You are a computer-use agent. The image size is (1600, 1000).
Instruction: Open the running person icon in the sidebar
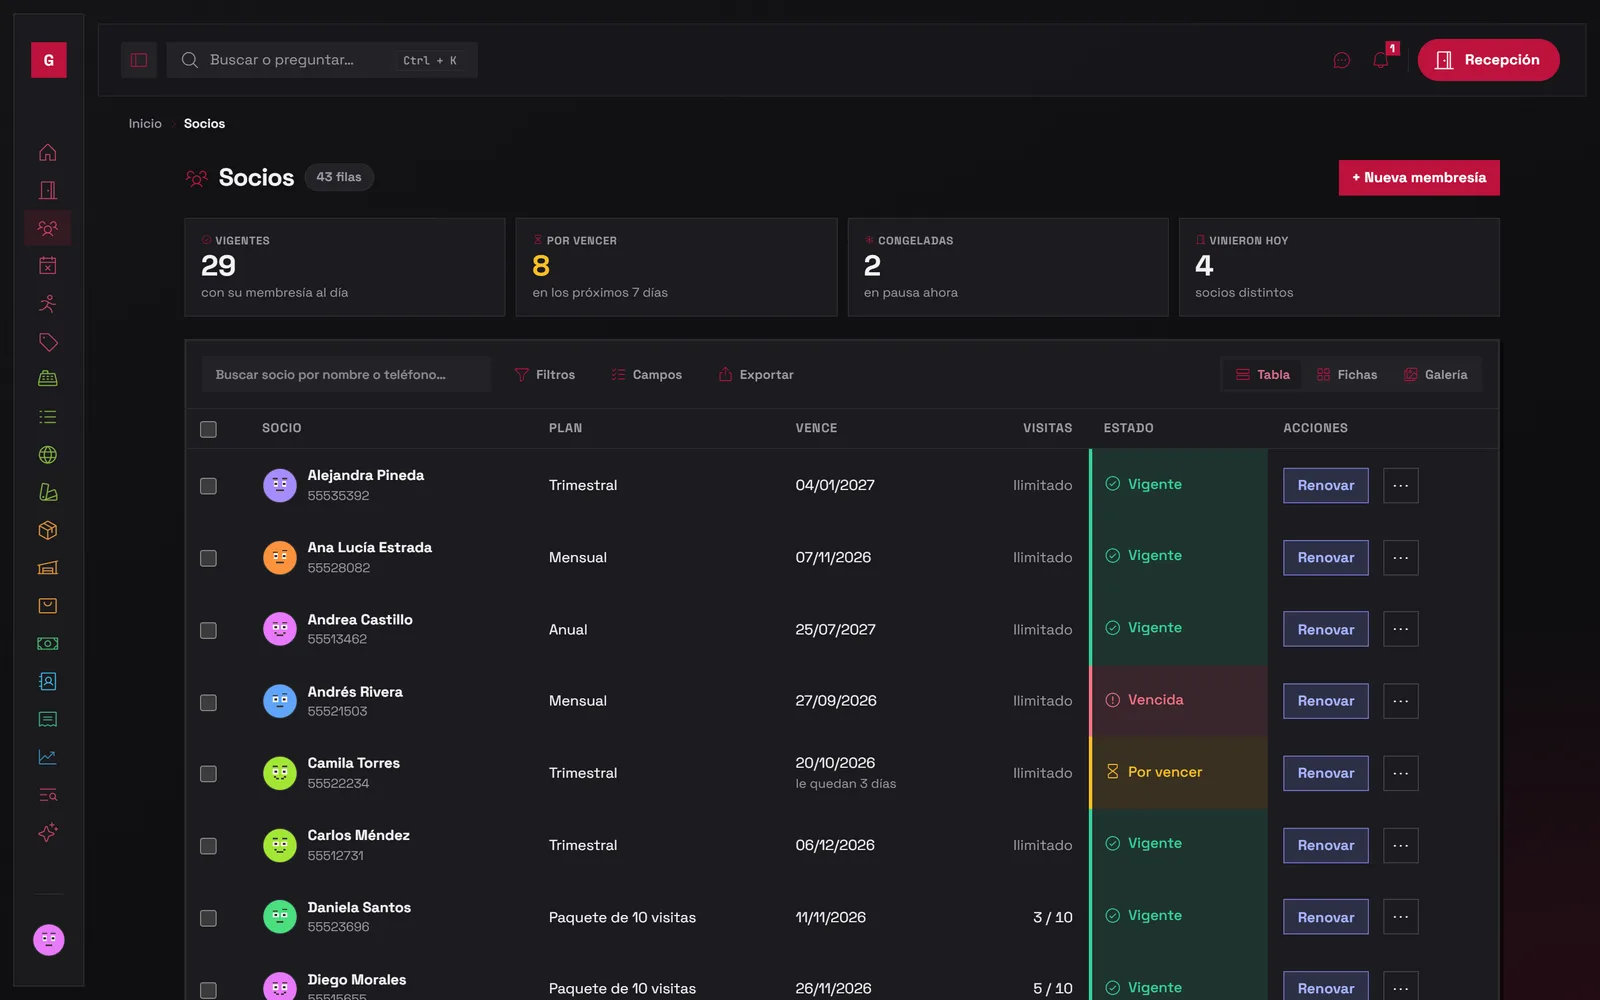click(47, 303)
